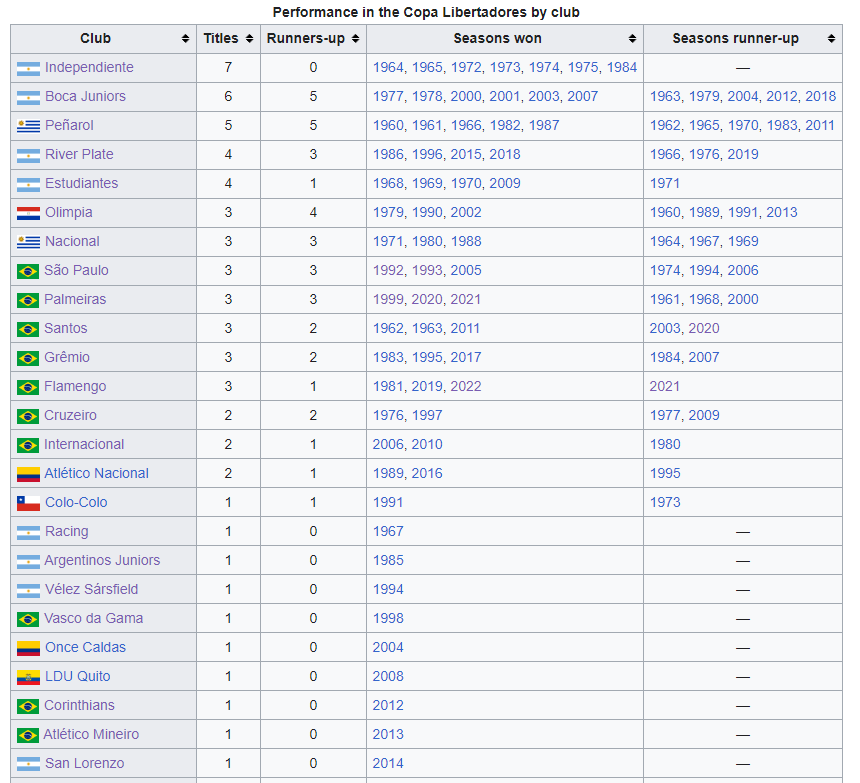Viewport: 860px width, 783px height.
Task: Open the Atlético Mineiro club link
Action: coord(91,735)
